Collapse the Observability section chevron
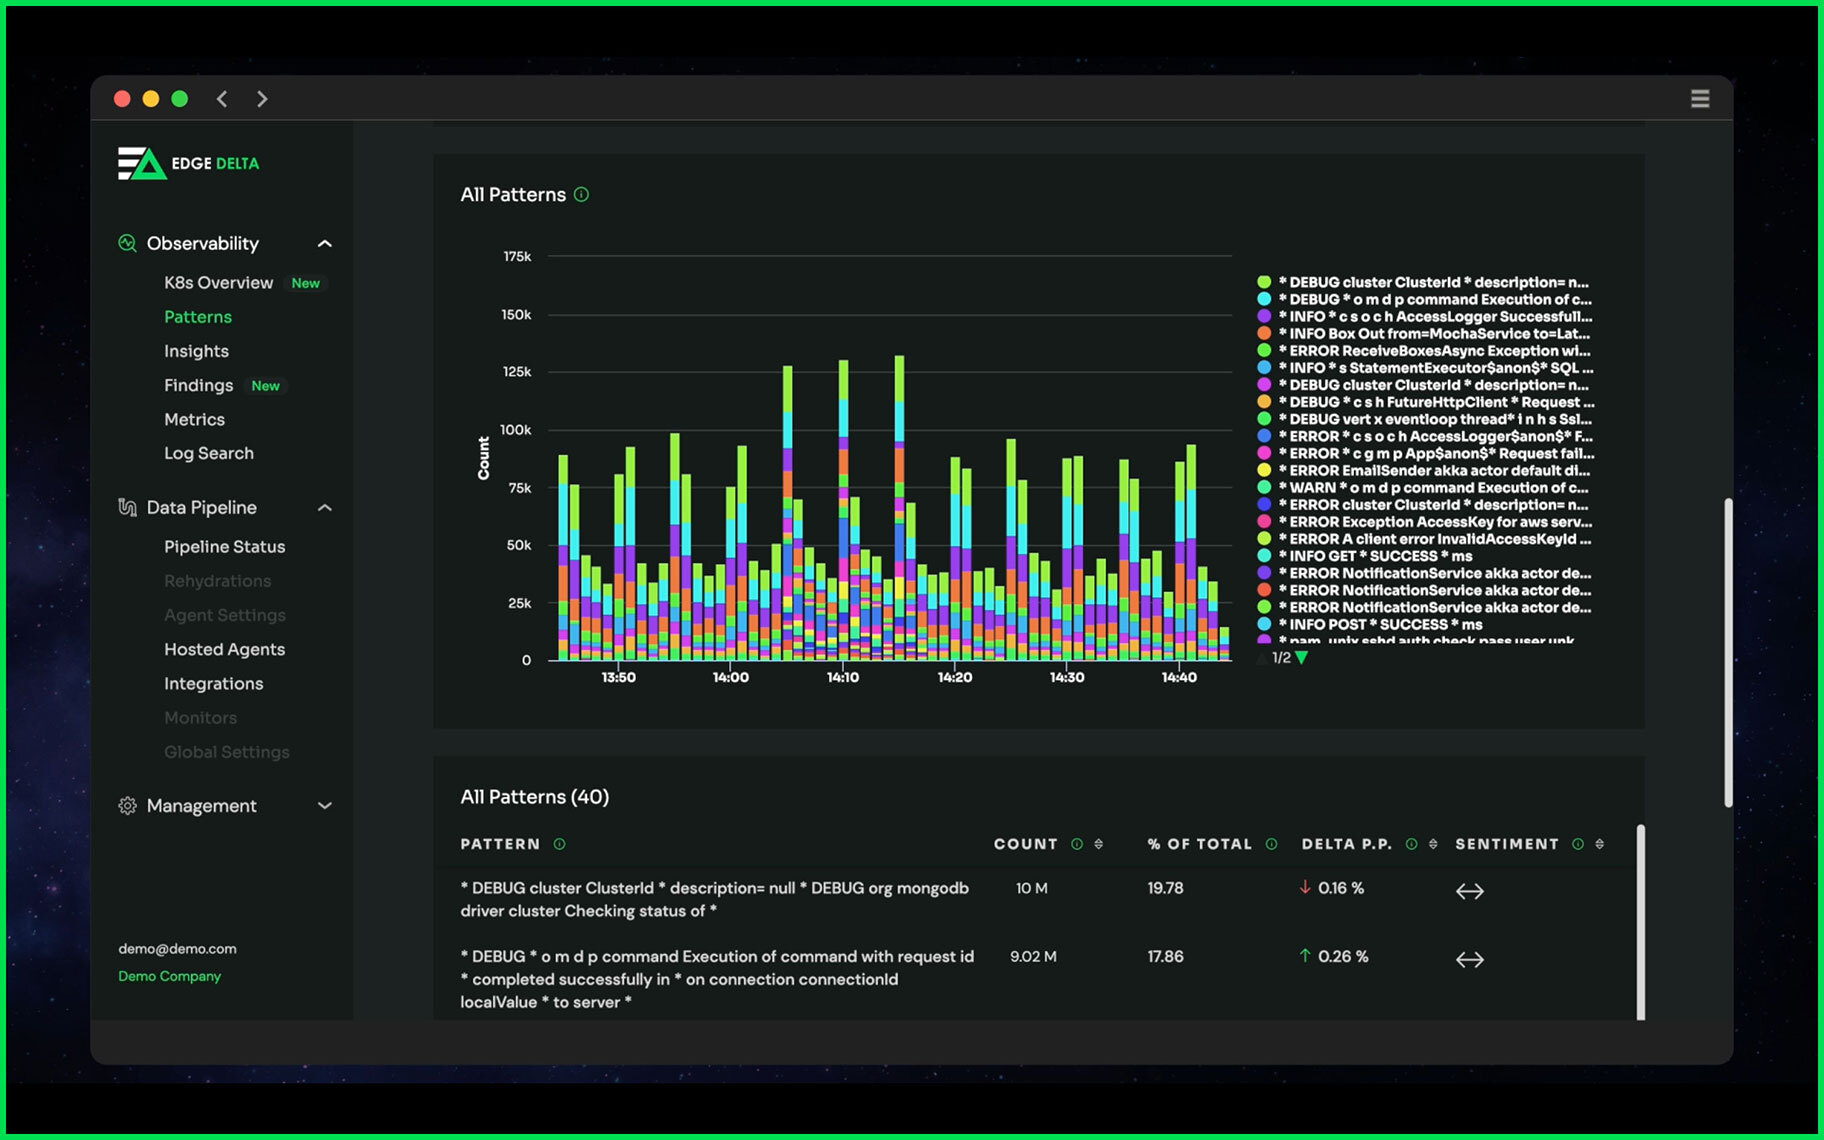 pyautogui.click(x=324, y=243)
